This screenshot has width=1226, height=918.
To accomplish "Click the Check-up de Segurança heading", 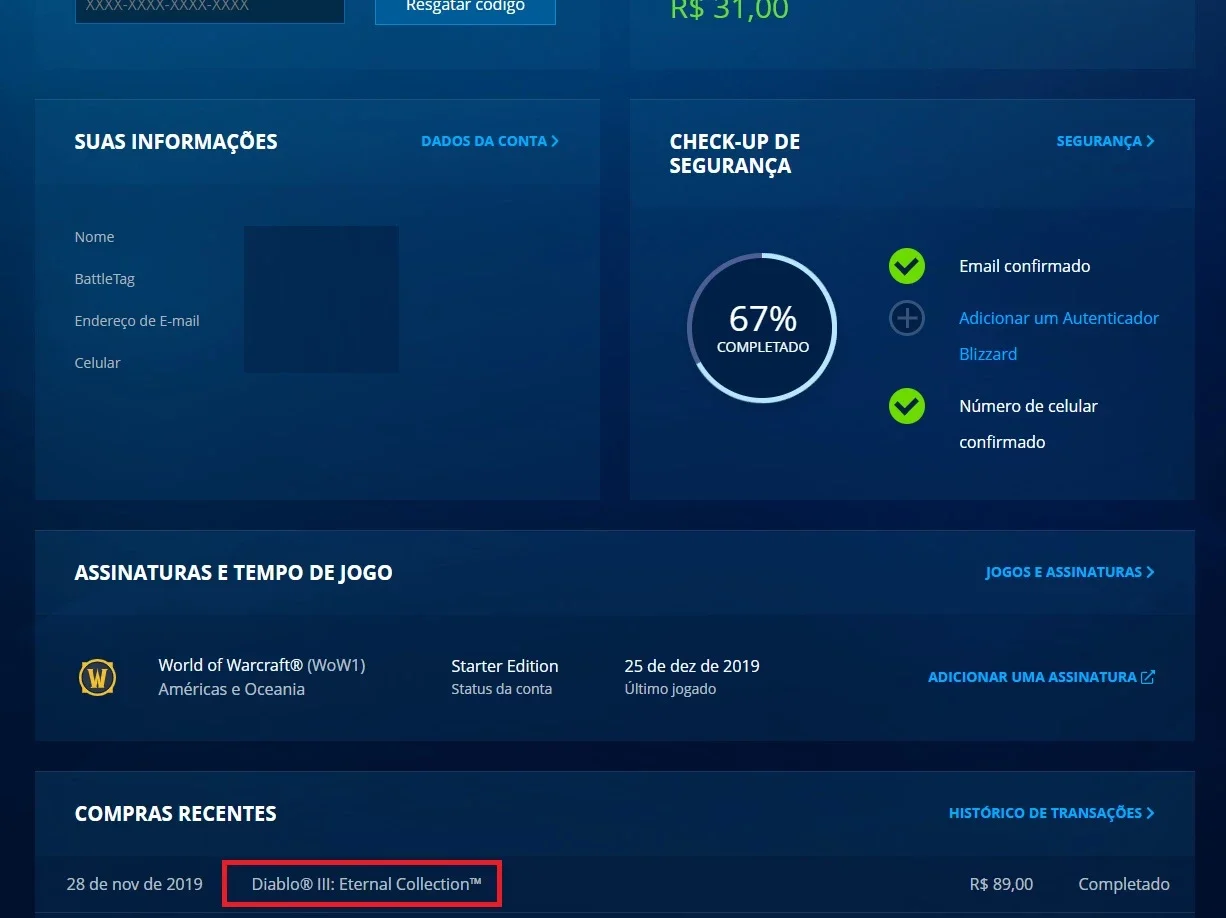I will pyautogui.click(x=735, y=154).
